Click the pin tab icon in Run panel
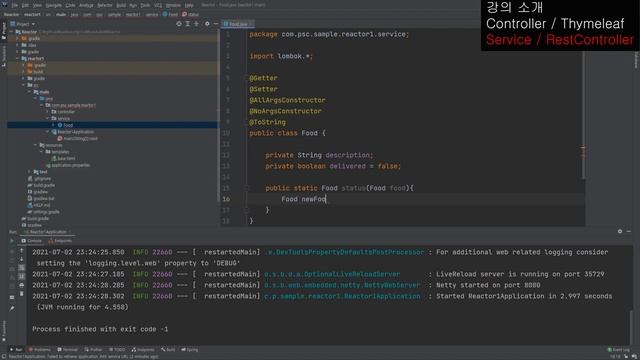The height and width of the screenshot is (360, 640). pos(12,308)
